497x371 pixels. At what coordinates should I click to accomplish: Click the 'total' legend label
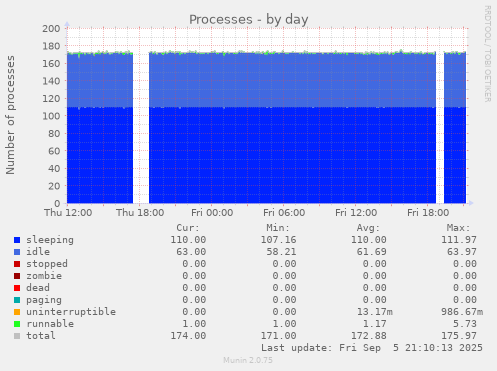click(x=41, y=336)
